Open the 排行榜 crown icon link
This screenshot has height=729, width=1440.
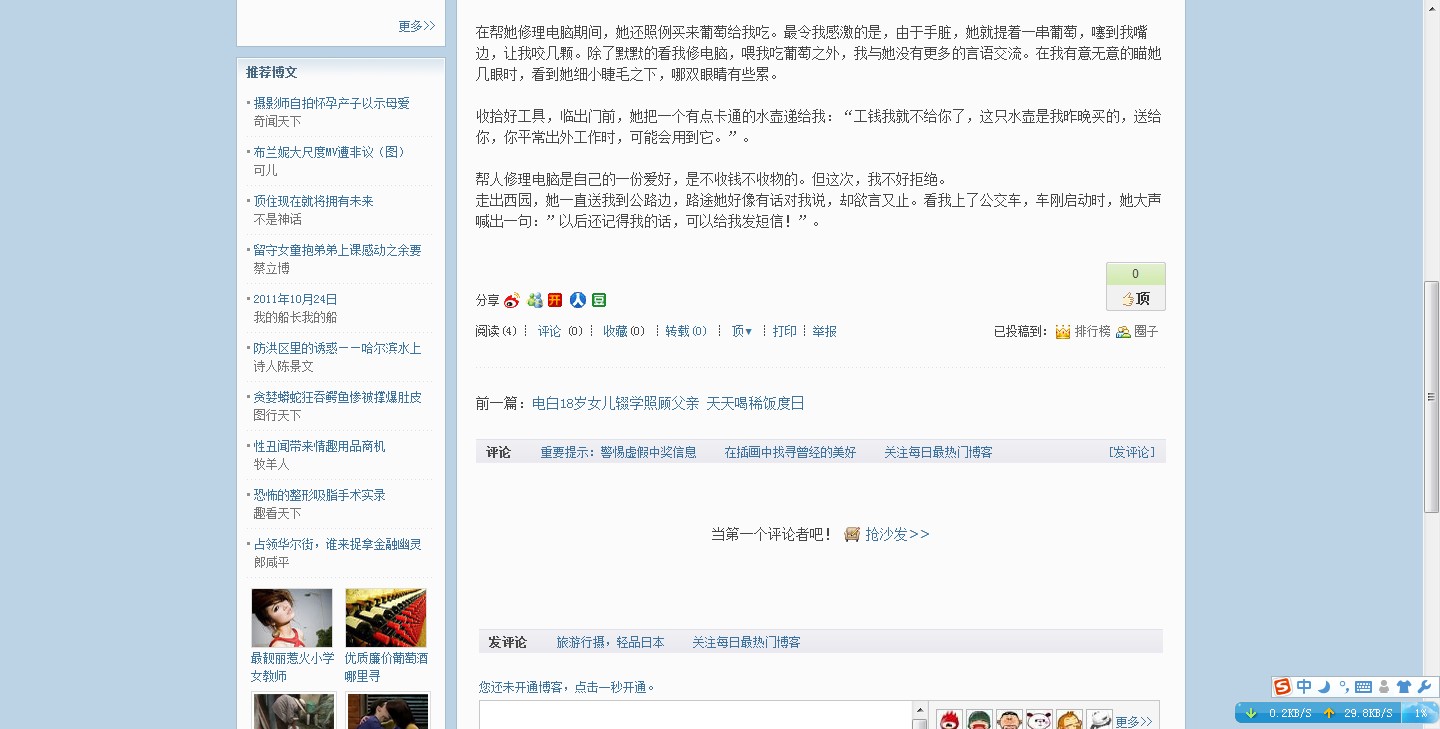coord(1063,331)
